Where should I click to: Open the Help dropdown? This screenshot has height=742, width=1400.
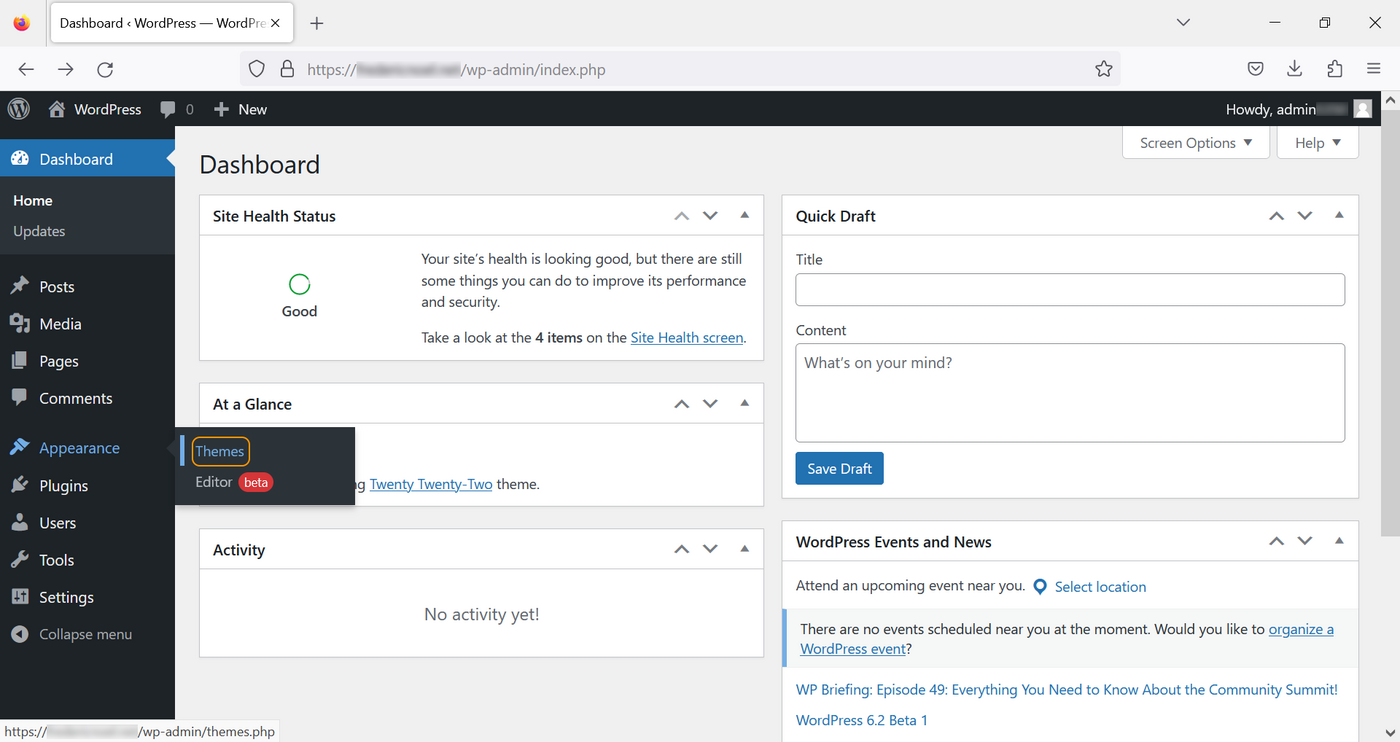coord(1317,142)
